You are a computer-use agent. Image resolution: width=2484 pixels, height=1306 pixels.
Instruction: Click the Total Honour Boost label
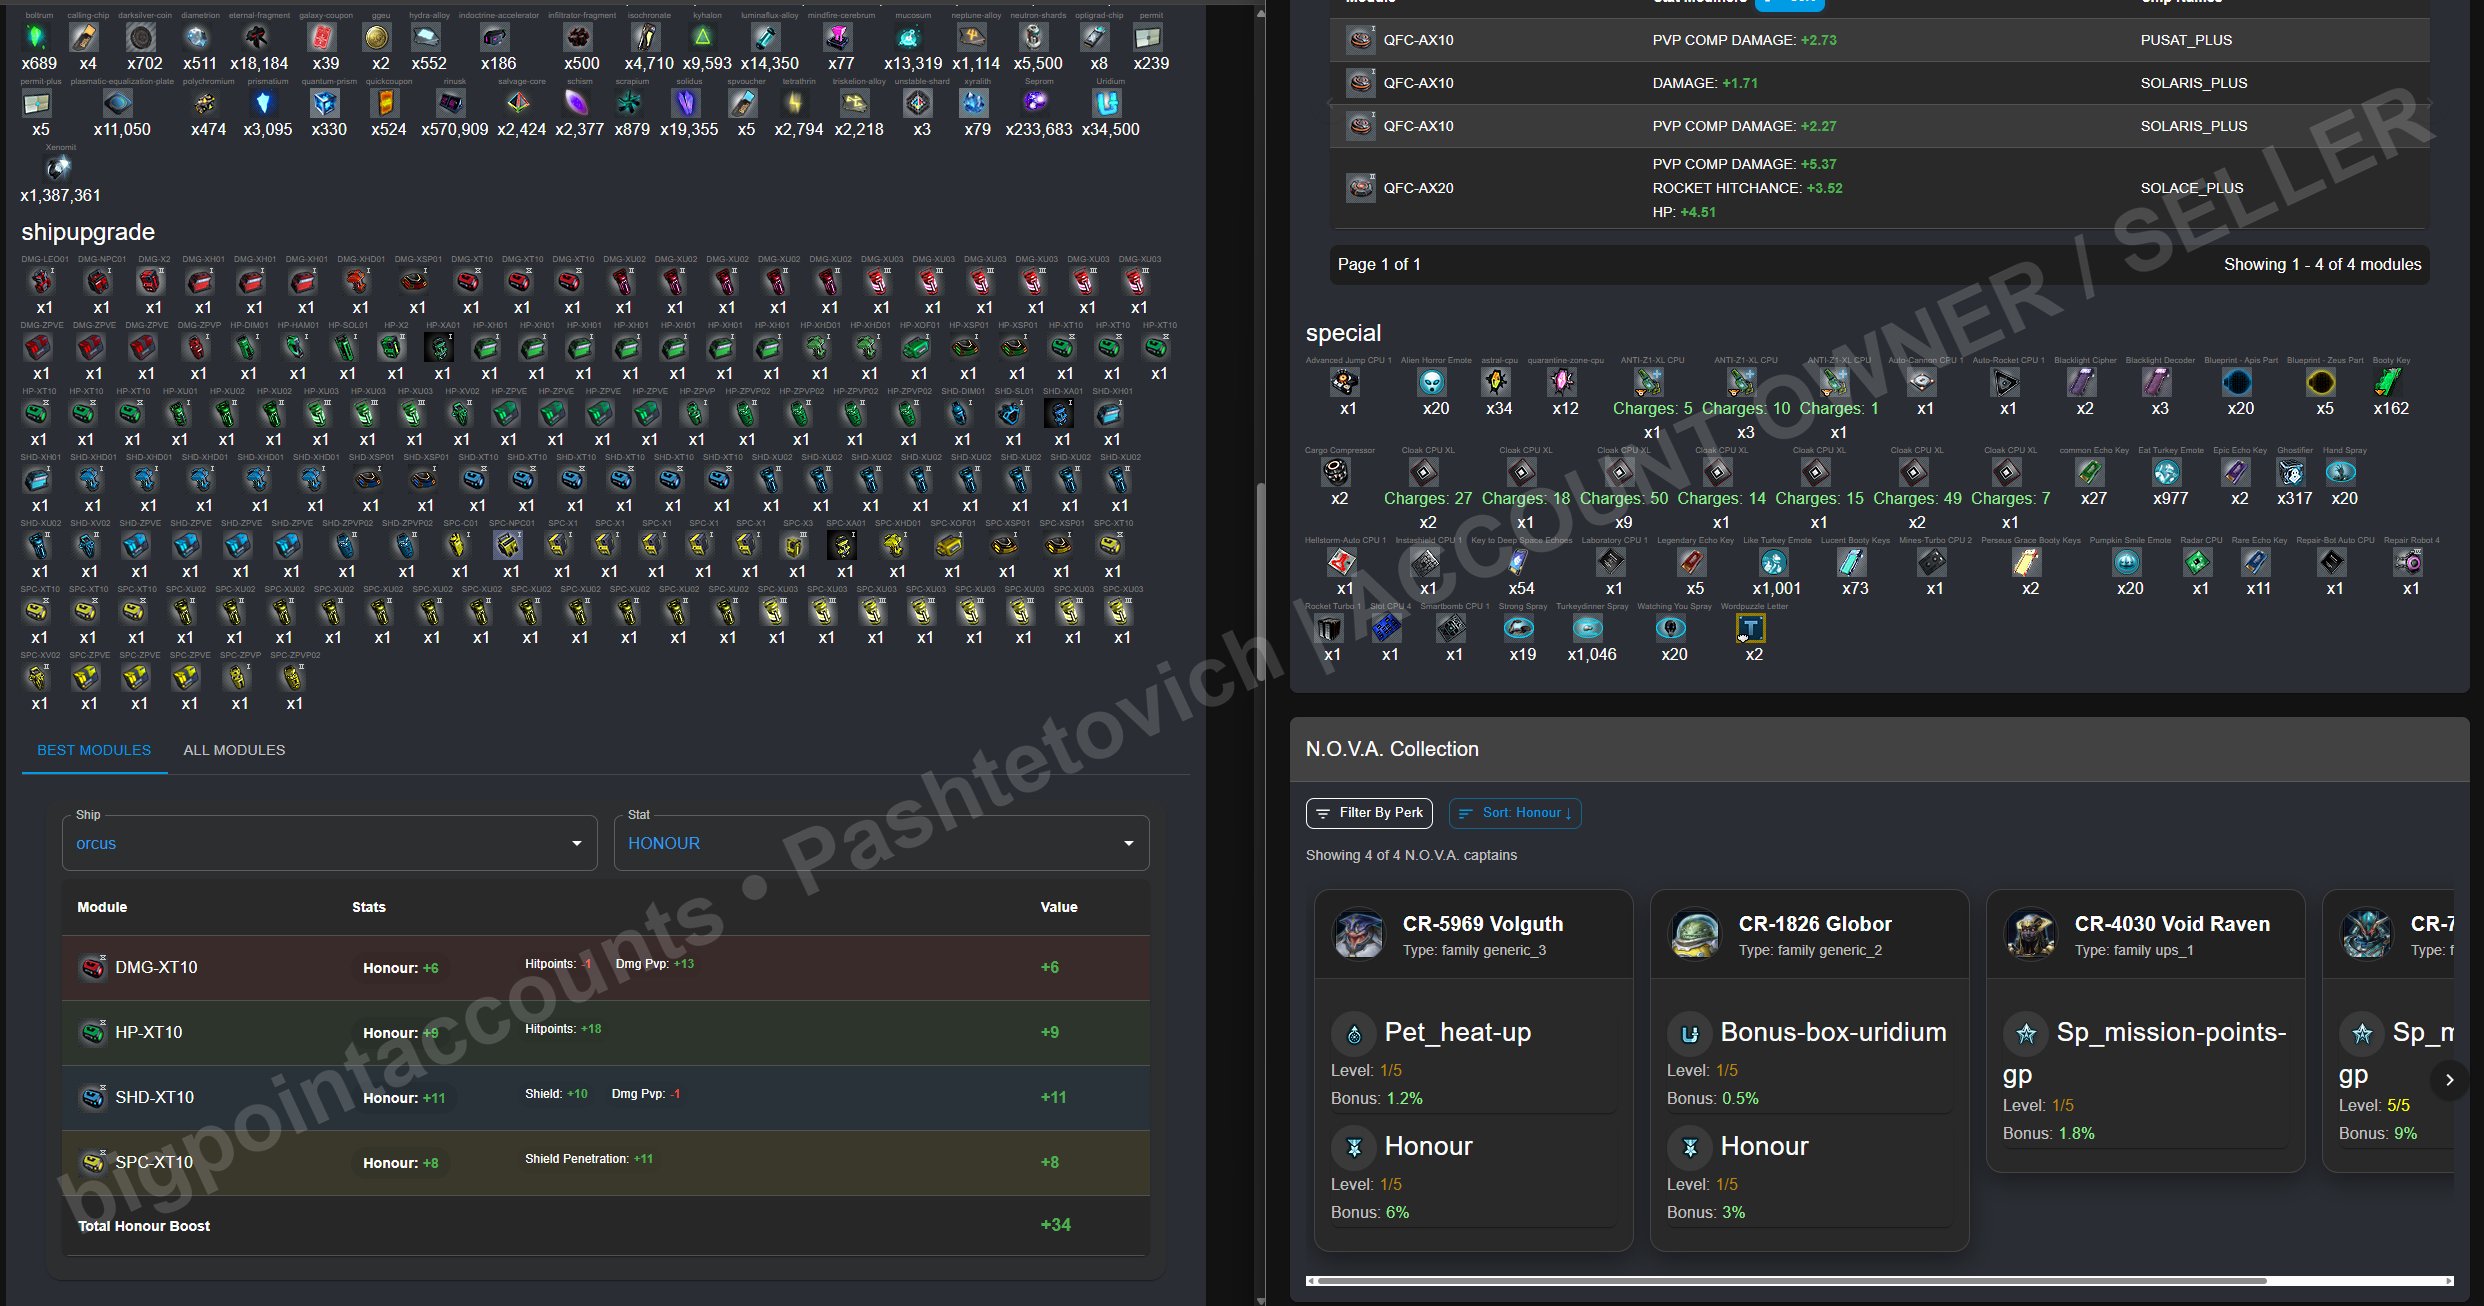[144, 1226]
